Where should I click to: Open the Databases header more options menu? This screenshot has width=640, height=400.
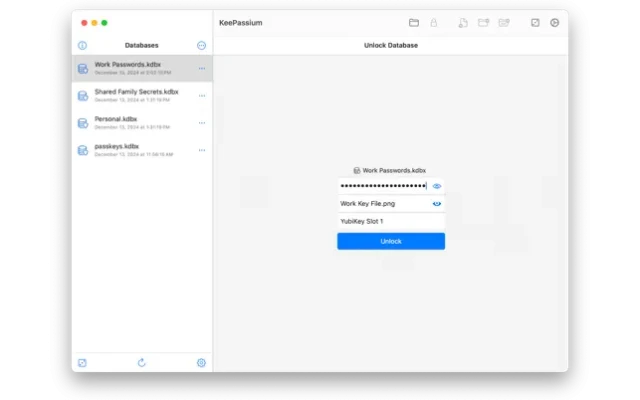[202, 45]
